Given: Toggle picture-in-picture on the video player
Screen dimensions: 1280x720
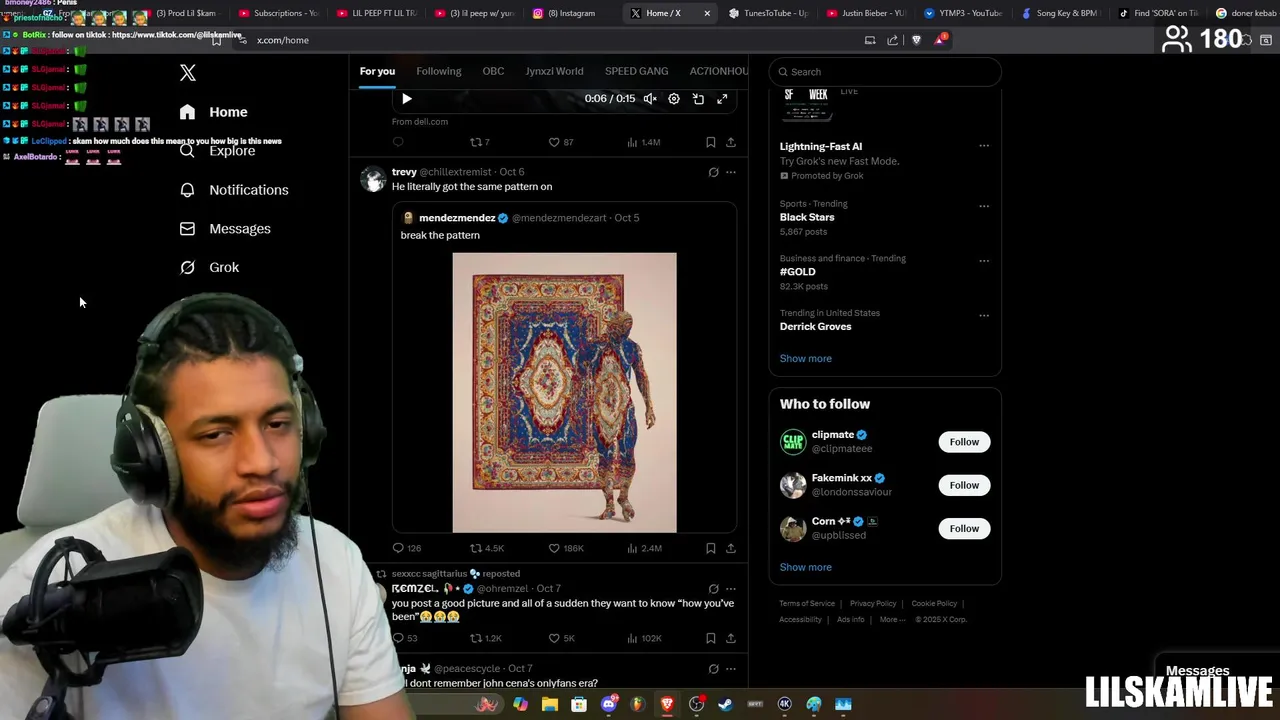Looking at the screenshot, I should [698, 99].
